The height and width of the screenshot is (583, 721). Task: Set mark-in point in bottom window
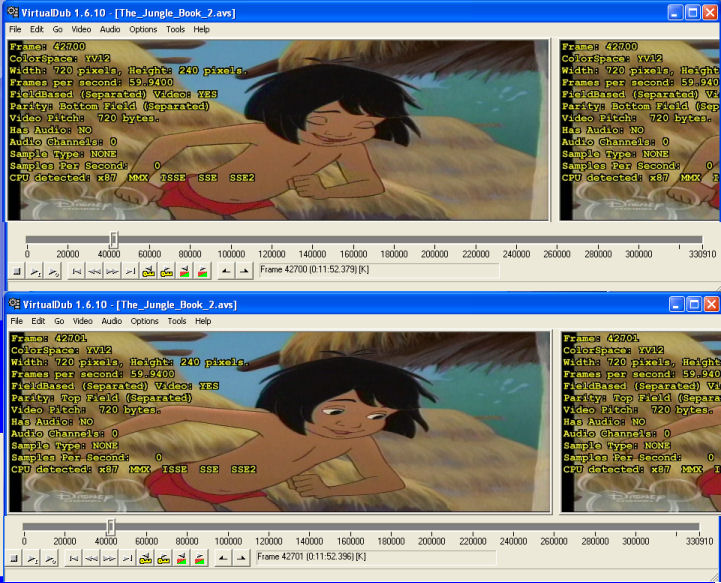223,558
